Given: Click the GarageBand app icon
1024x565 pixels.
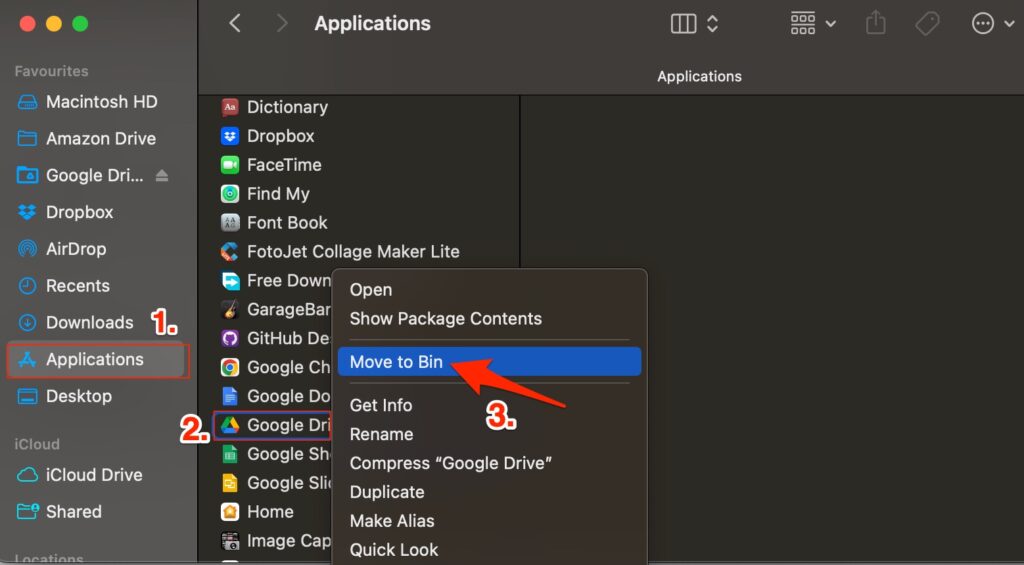Looking at the screenshot, I should [x=230, y=309].
